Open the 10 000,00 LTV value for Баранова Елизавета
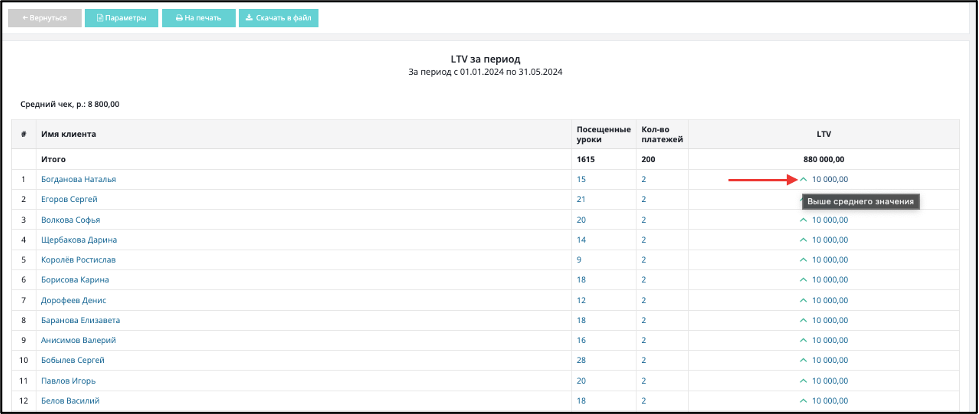The height and width of the screenshot is (414, 979). pyautogui.click(x=830, y=320)
